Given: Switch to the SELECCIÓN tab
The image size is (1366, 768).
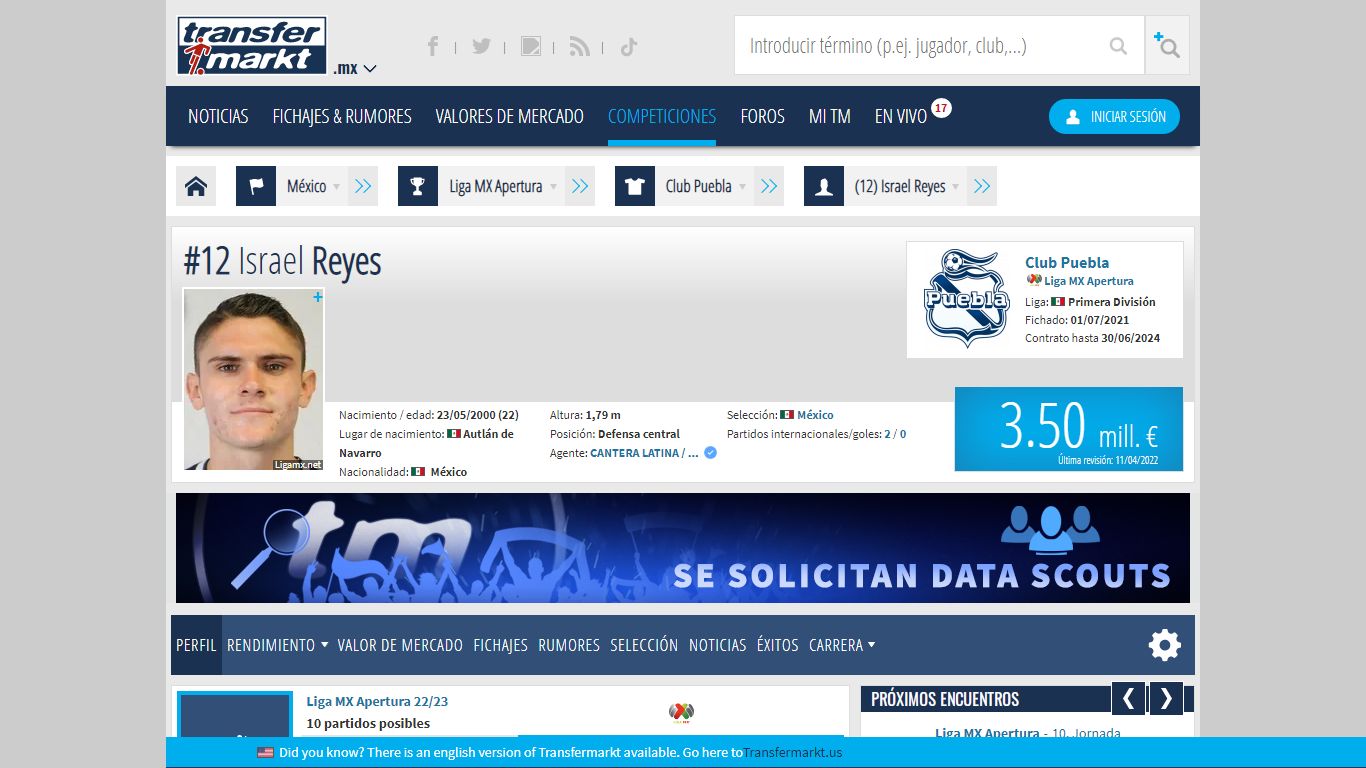Looking at the screenshot, I should click(644, 645).
